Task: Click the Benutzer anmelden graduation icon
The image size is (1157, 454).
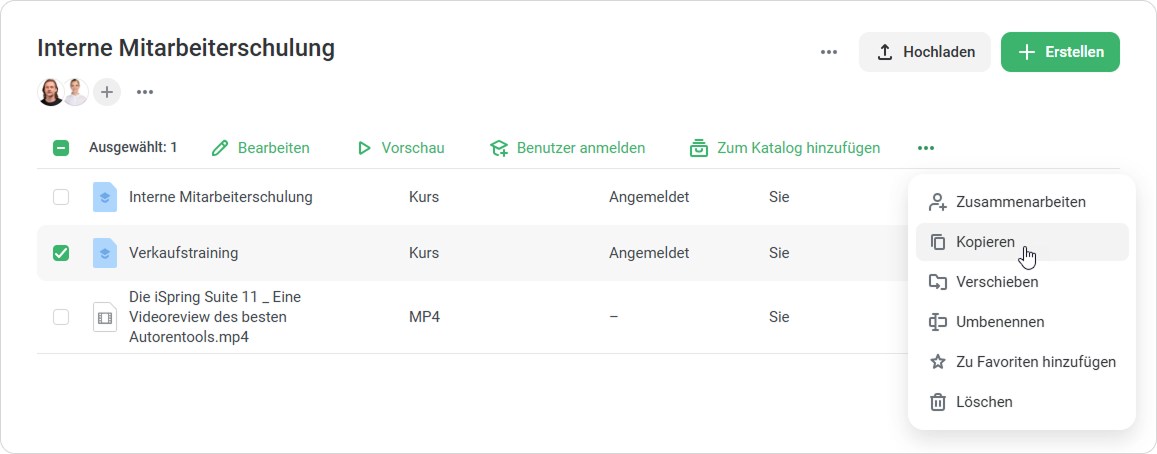Action: 498,148
